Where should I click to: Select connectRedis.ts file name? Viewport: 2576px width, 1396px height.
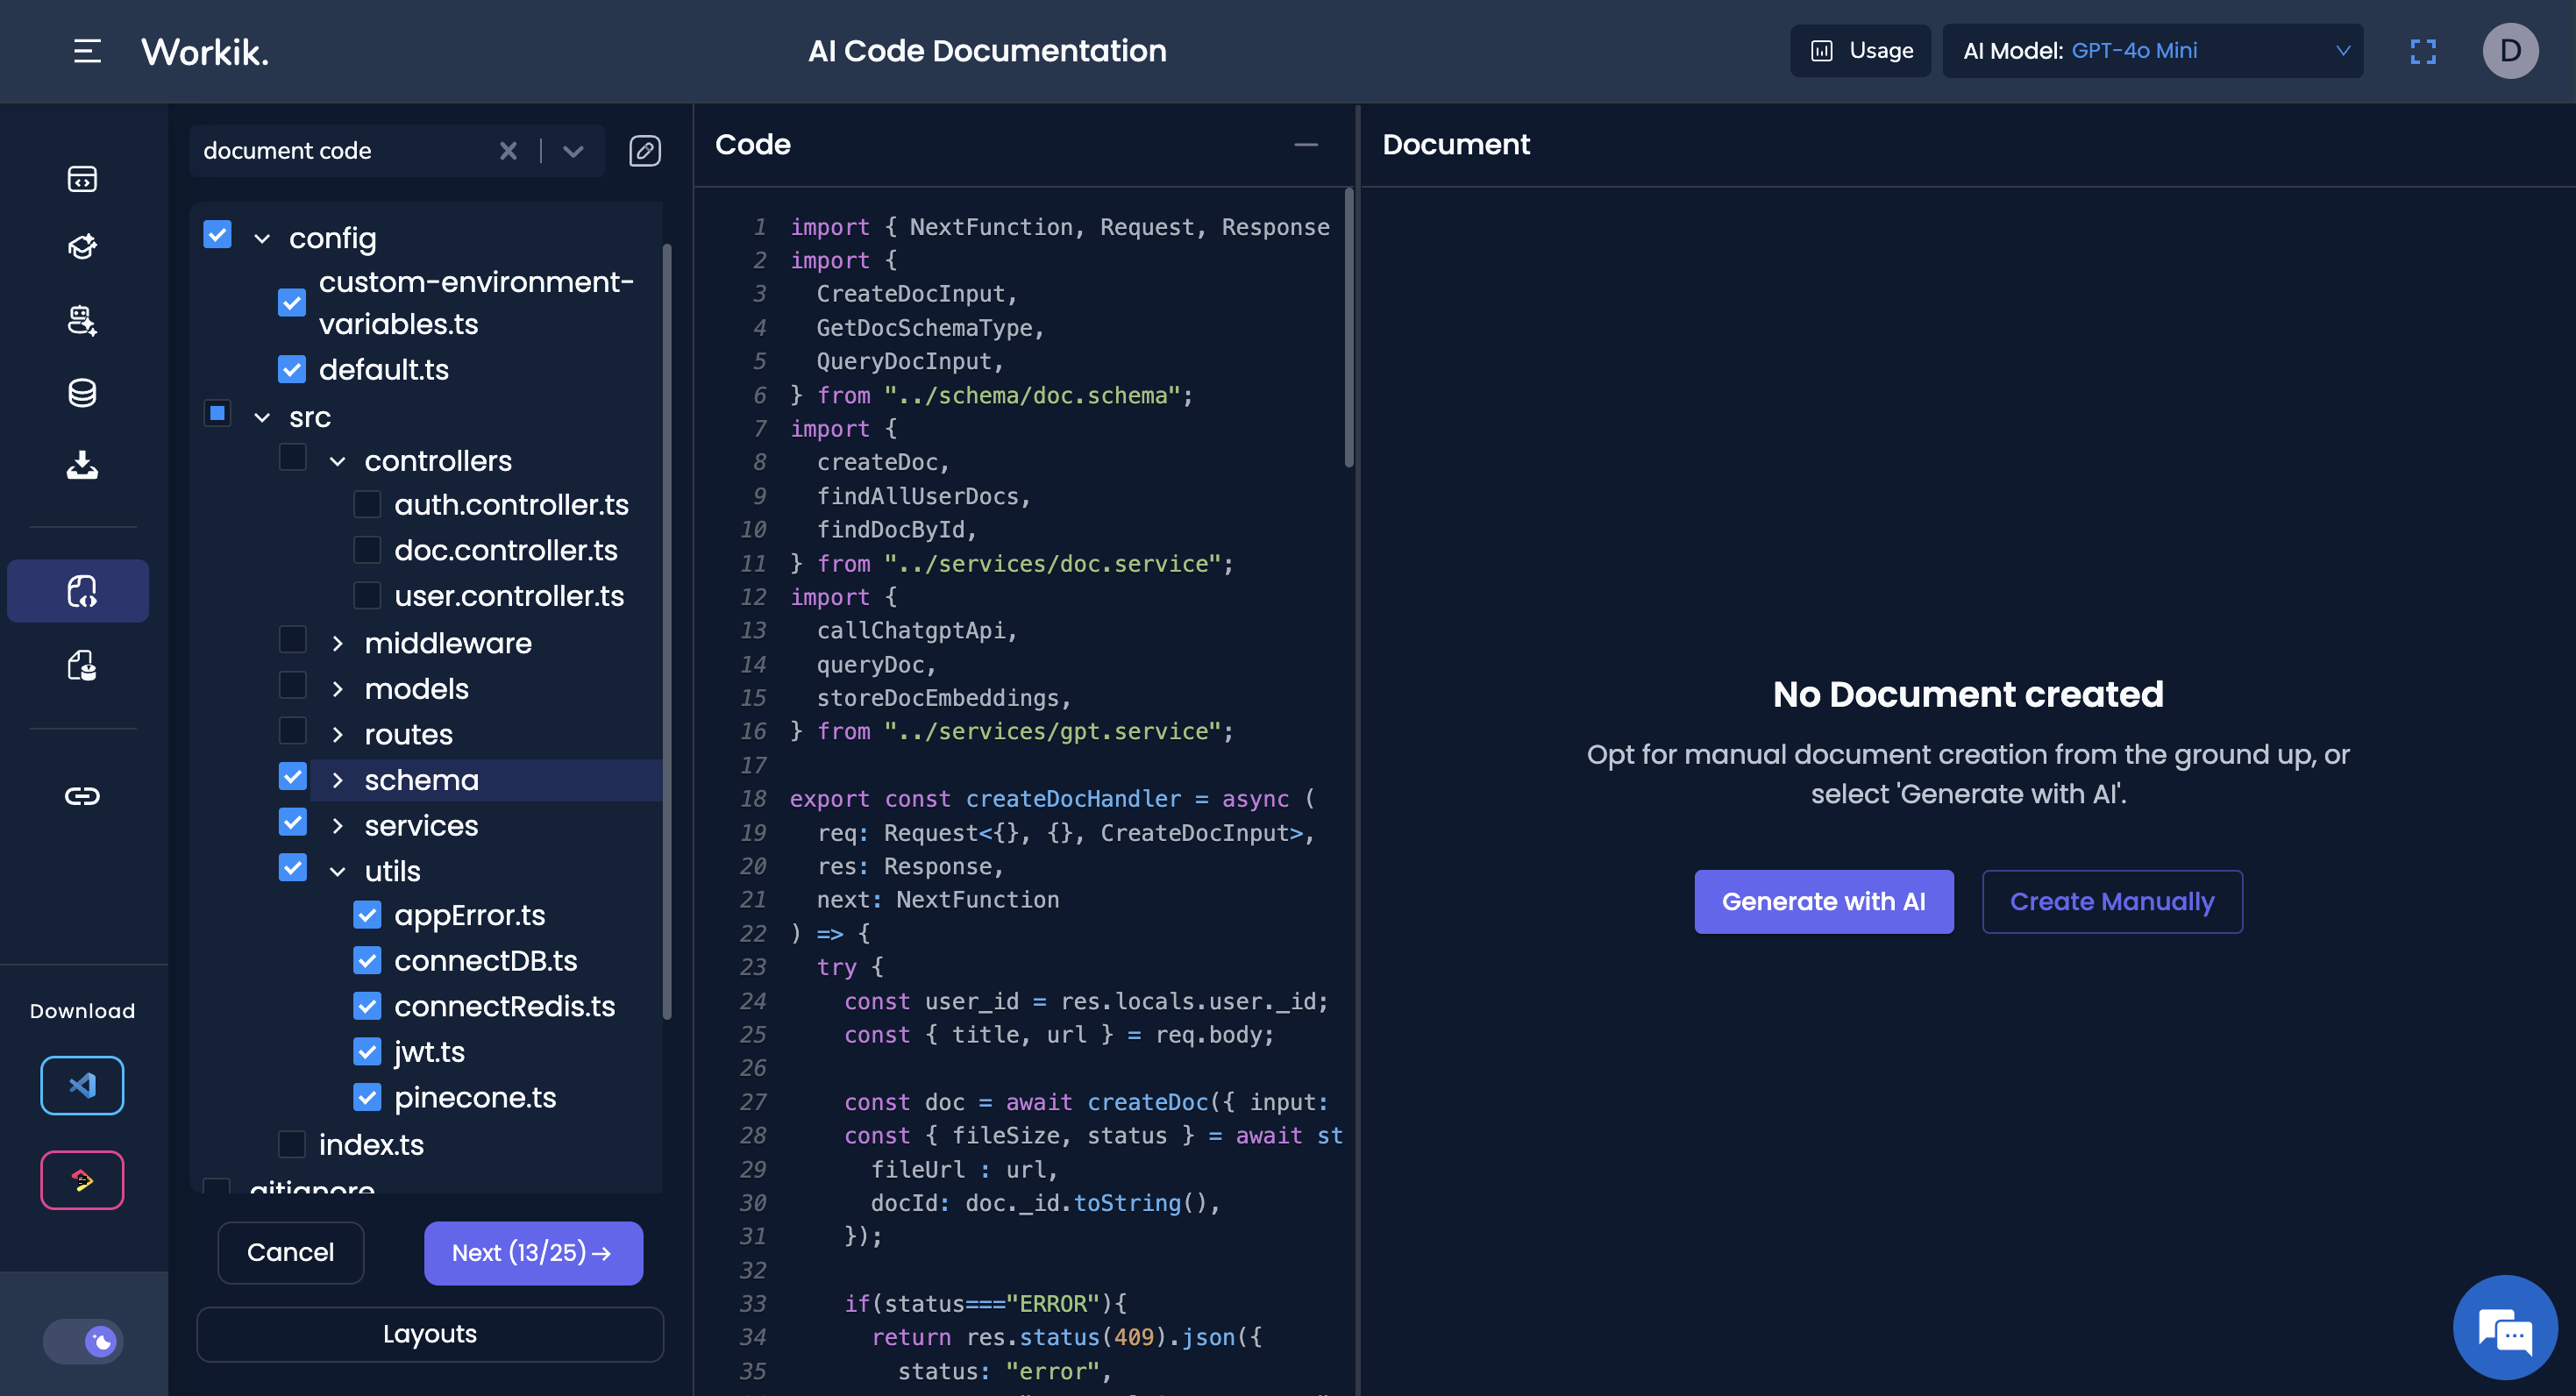[505, 1006]
